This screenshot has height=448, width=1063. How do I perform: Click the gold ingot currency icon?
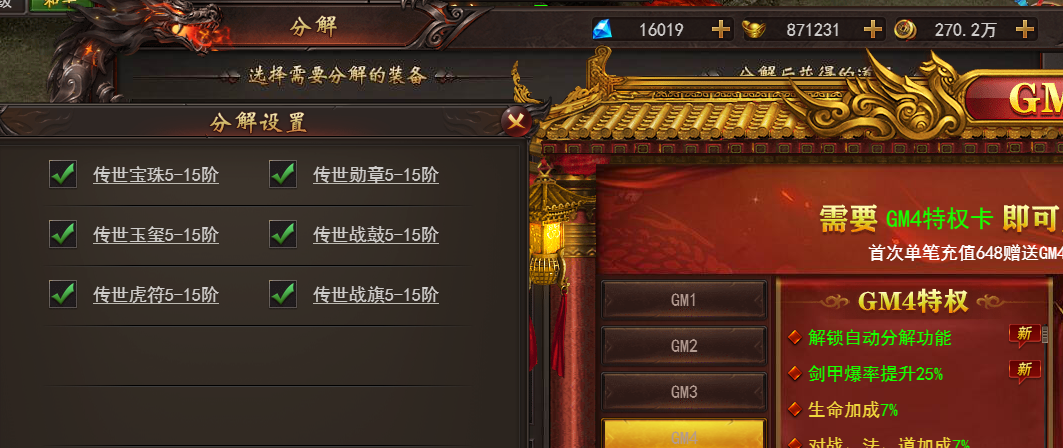click(753, 30)
